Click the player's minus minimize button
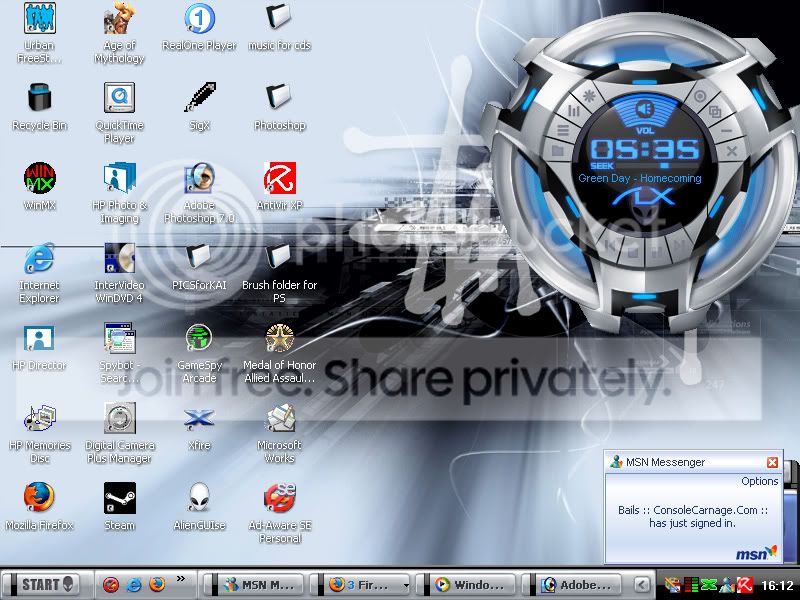 click(727, 131)
